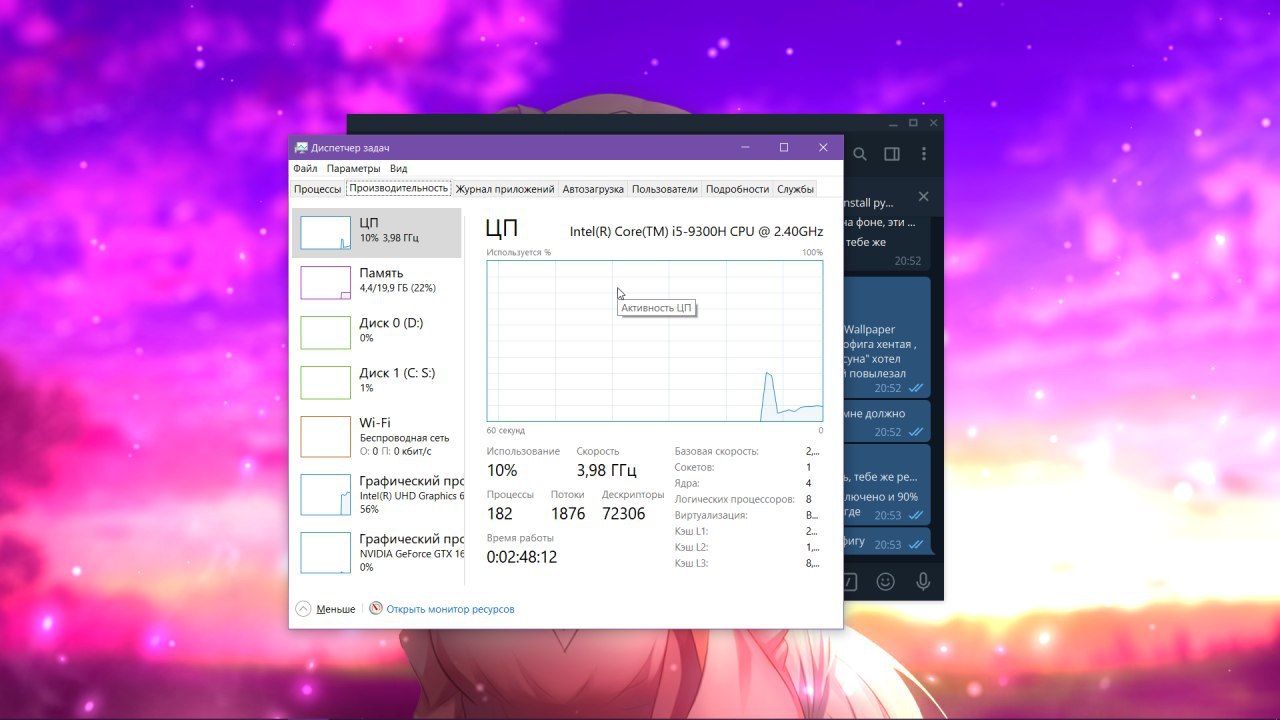Maximize the Telegram window
Viewport: 1280px width, 720px height.
click(913, 123)
